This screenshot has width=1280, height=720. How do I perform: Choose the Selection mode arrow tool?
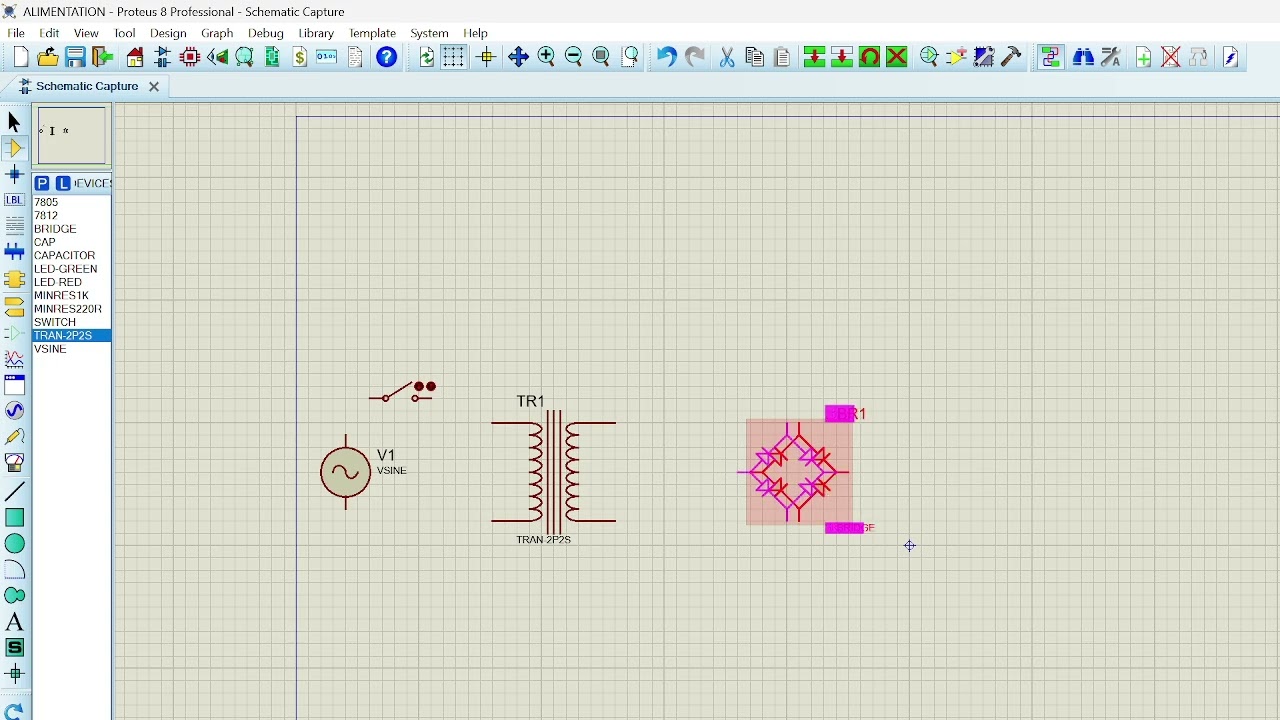(14, 122)
